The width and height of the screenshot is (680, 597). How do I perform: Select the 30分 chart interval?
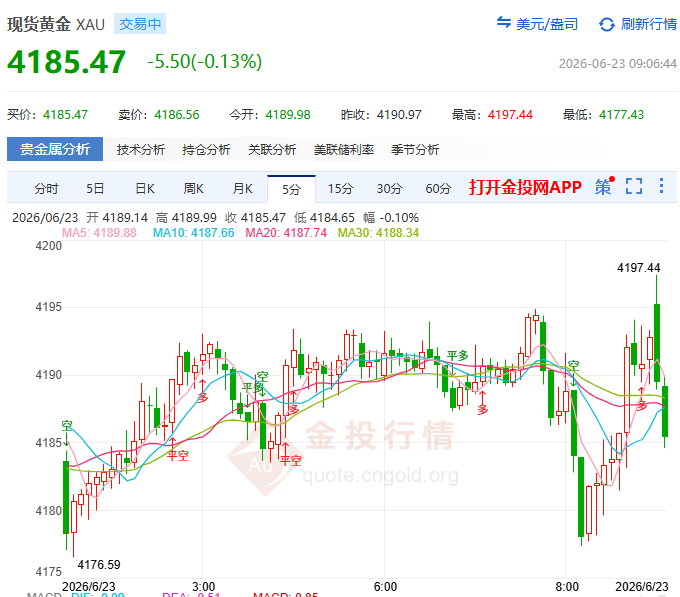point(389,189)
